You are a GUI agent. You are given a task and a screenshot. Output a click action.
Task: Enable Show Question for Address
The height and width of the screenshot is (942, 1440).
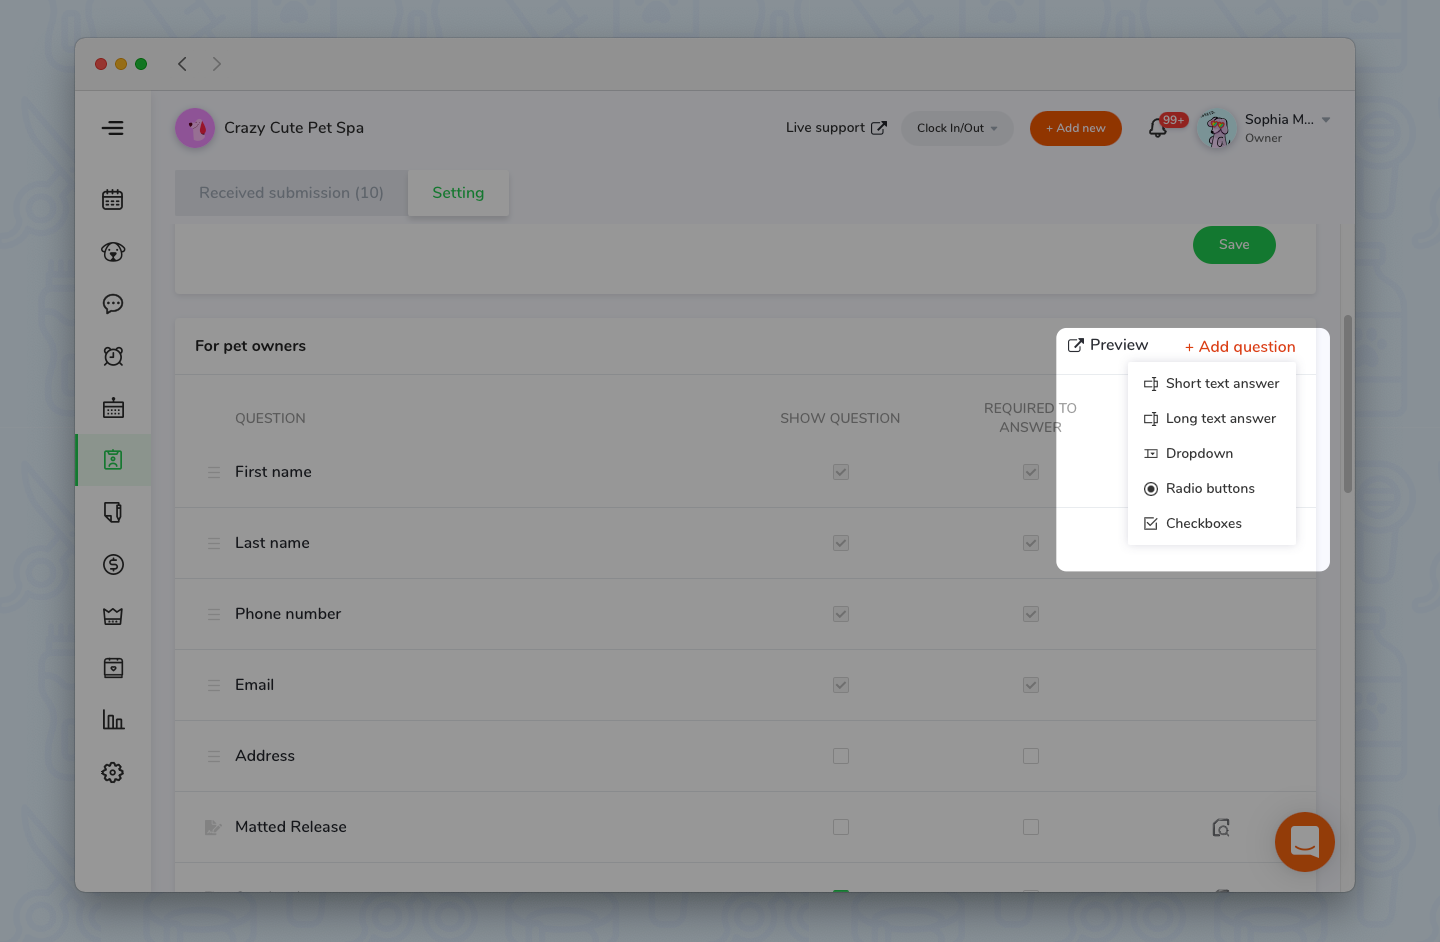click(x=841, y=756)
